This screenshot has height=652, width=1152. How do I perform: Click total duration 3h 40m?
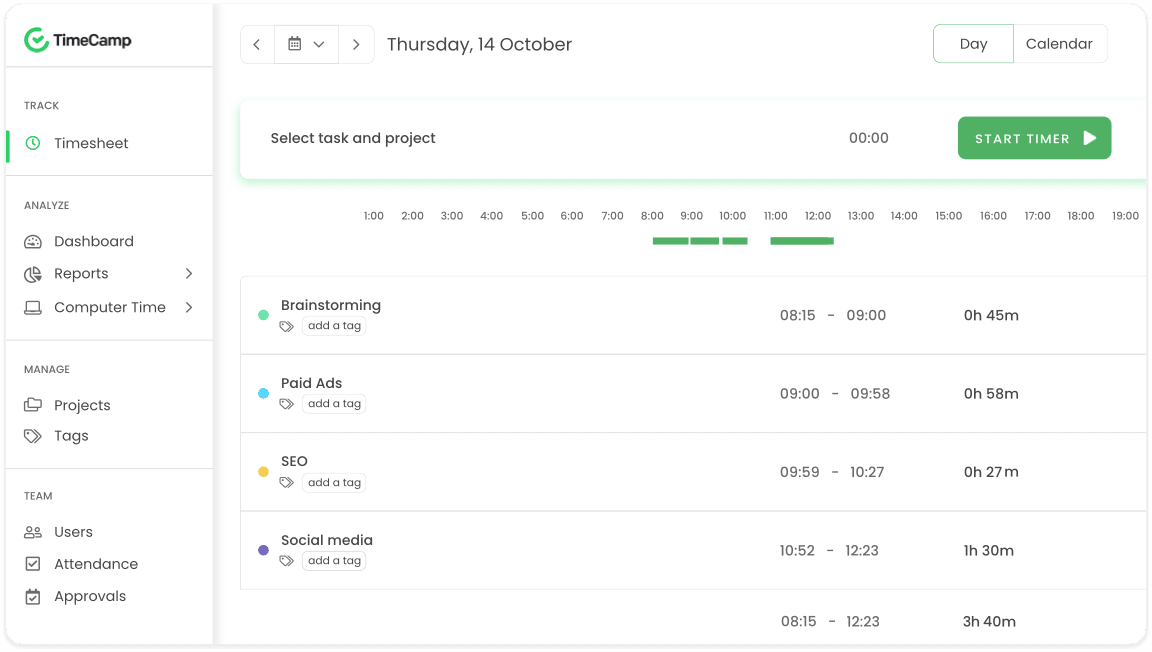[990, 622]
